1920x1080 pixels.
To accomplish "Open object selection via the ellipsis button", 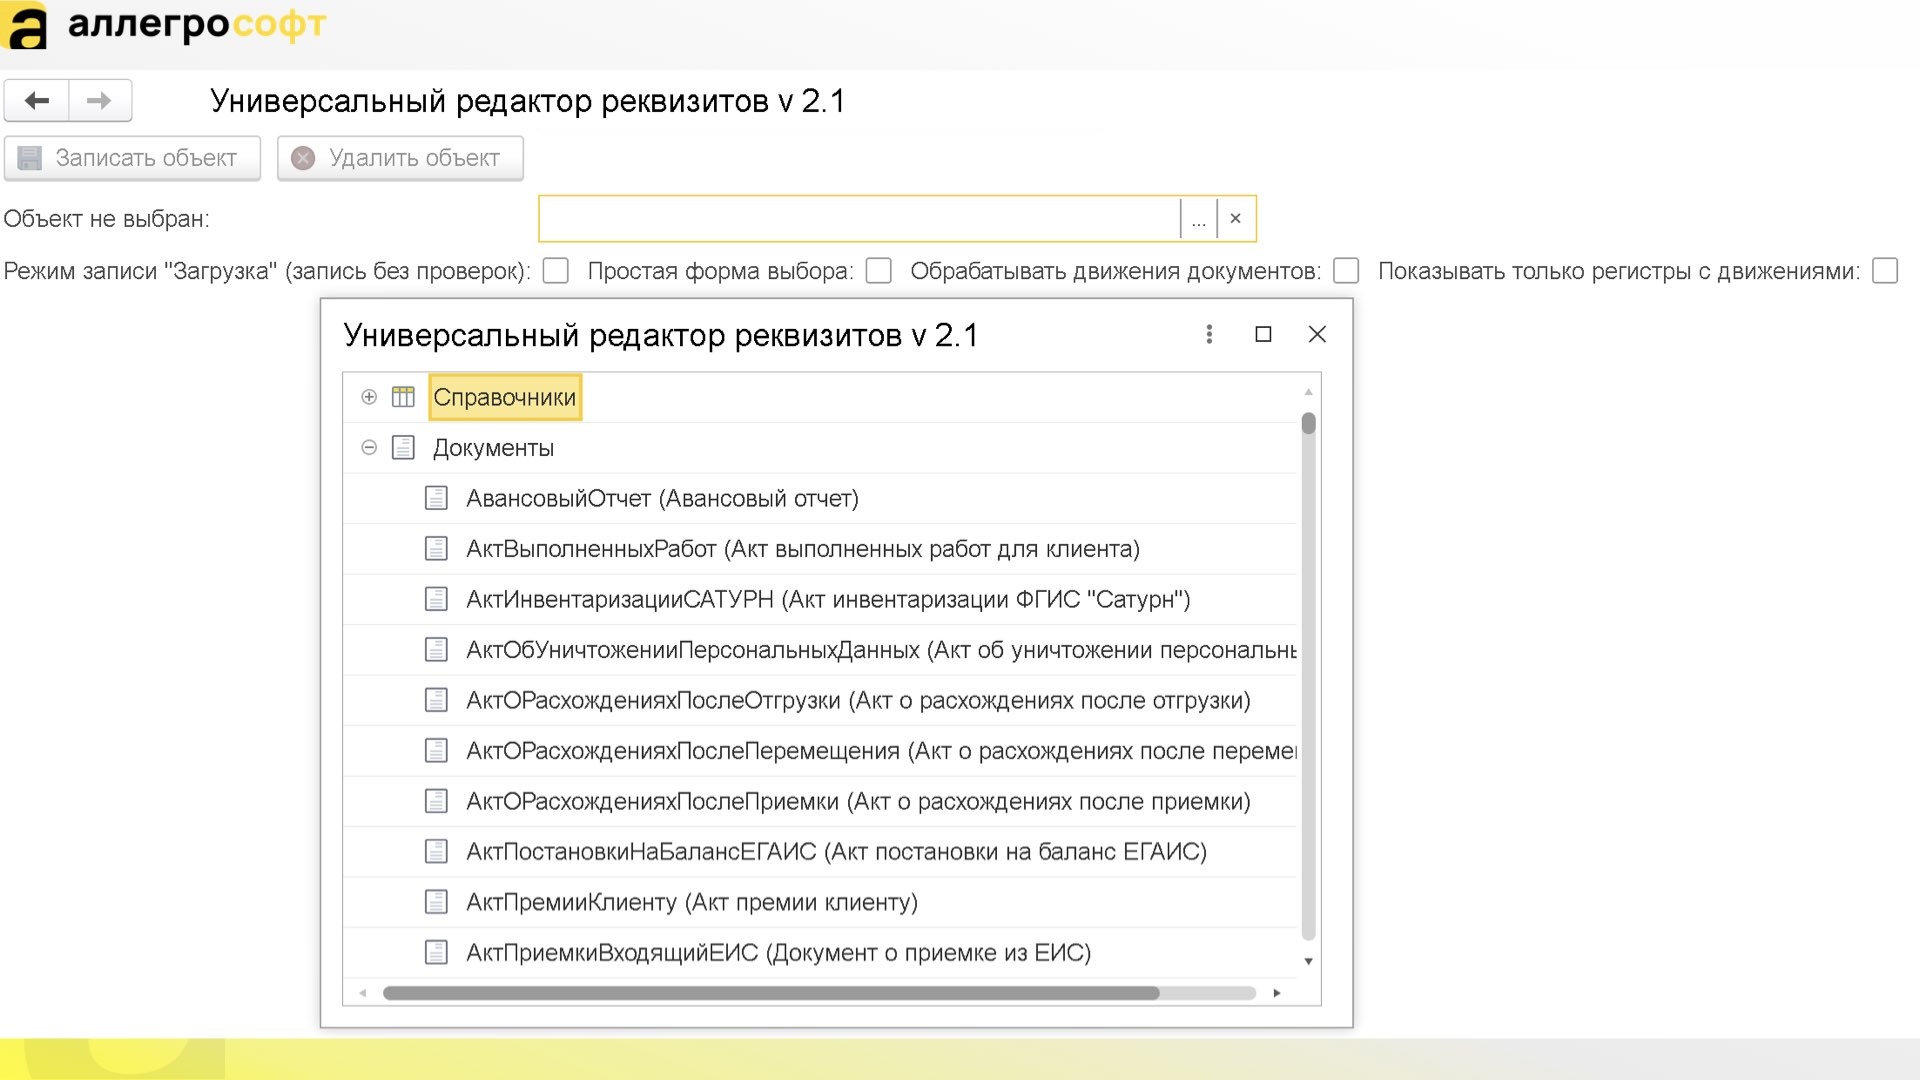I will click(1199, 219).
